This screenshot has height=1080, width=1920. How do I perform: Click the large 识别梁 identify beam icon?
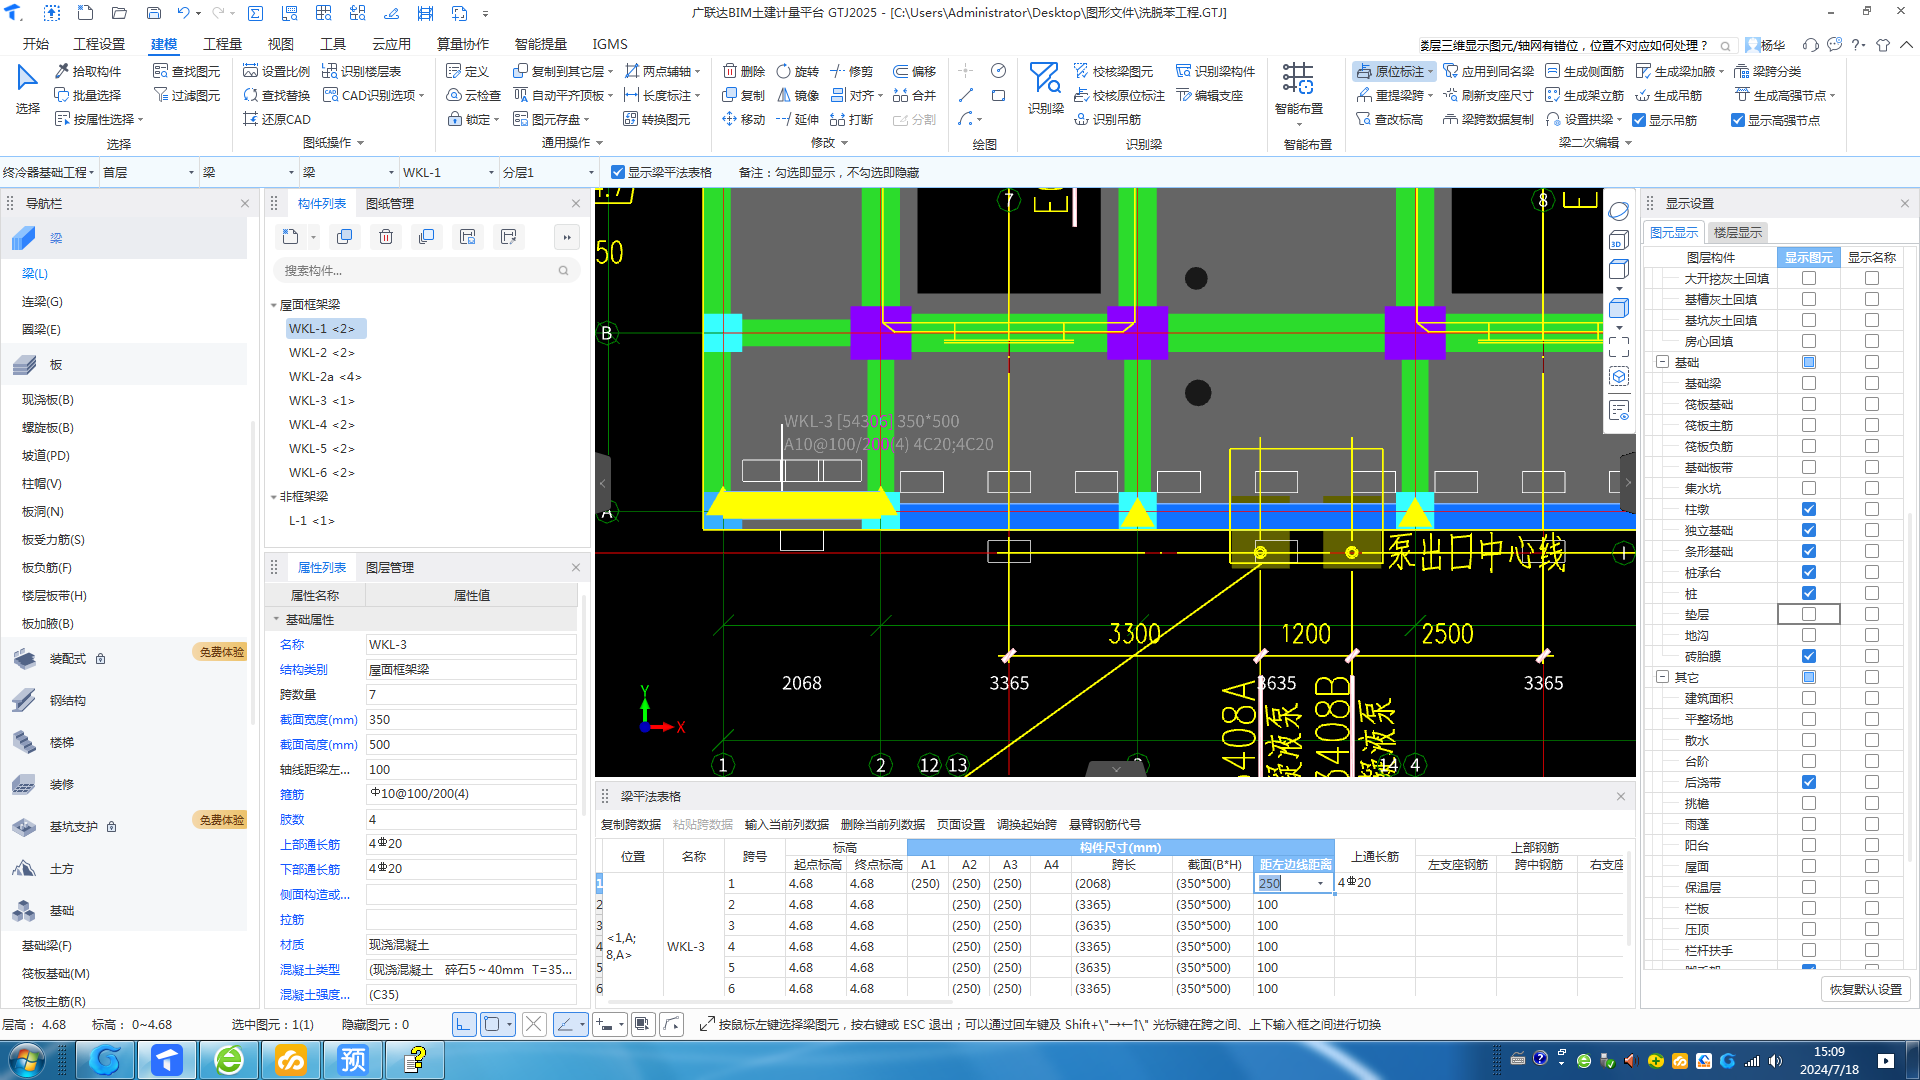[1045, 88]
